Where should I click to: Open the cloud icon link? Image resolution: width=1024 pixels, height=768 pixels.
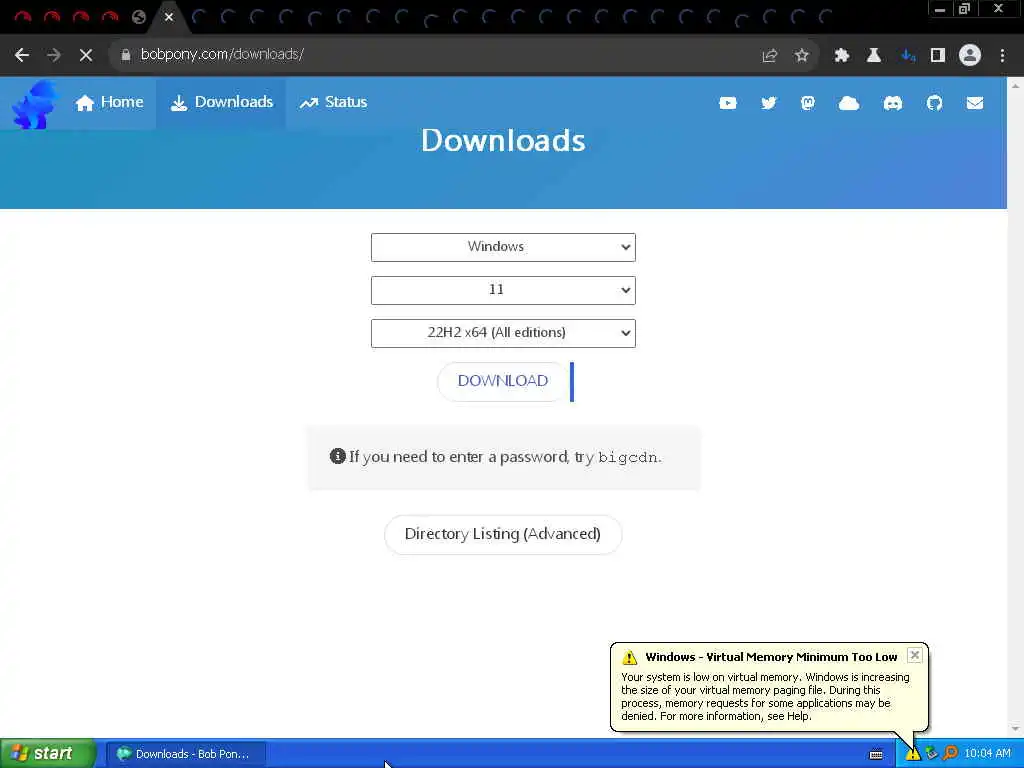pos(848,103)
